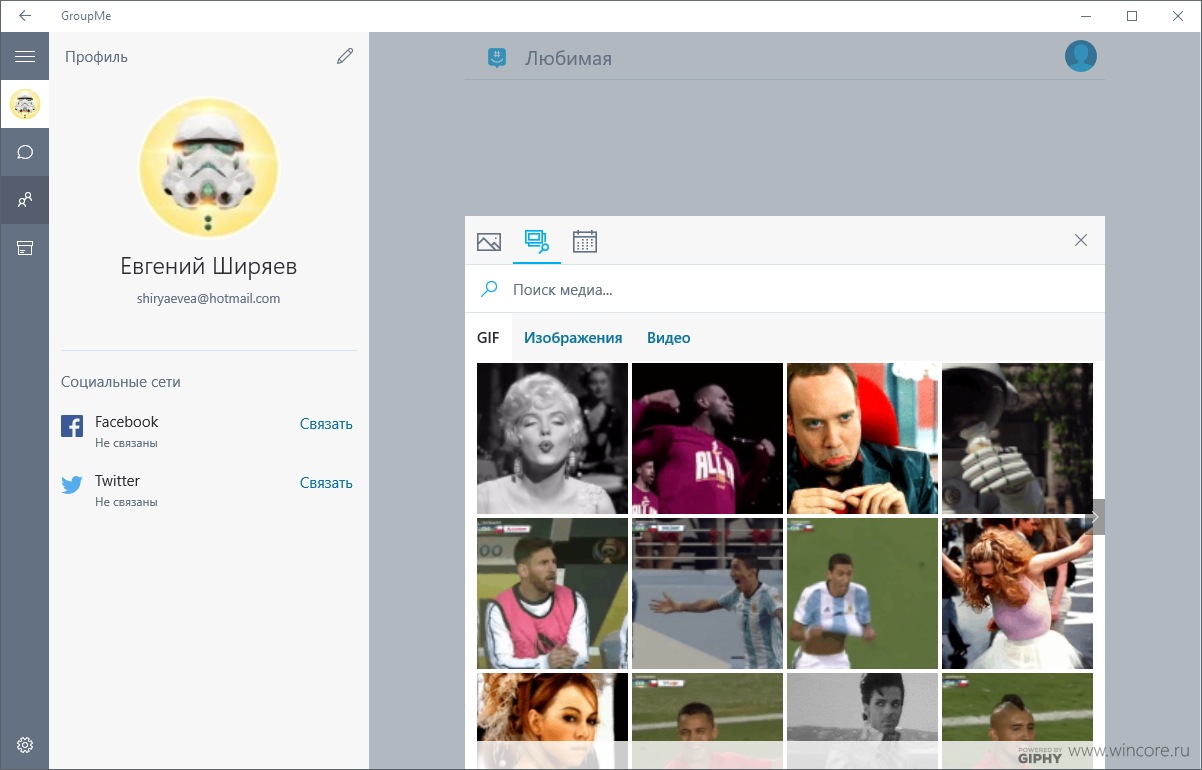The height and width of the screenshot is (770, 1202).
Task: Click the Любимая group hashtag icon
Action: (x=497, y=58)
